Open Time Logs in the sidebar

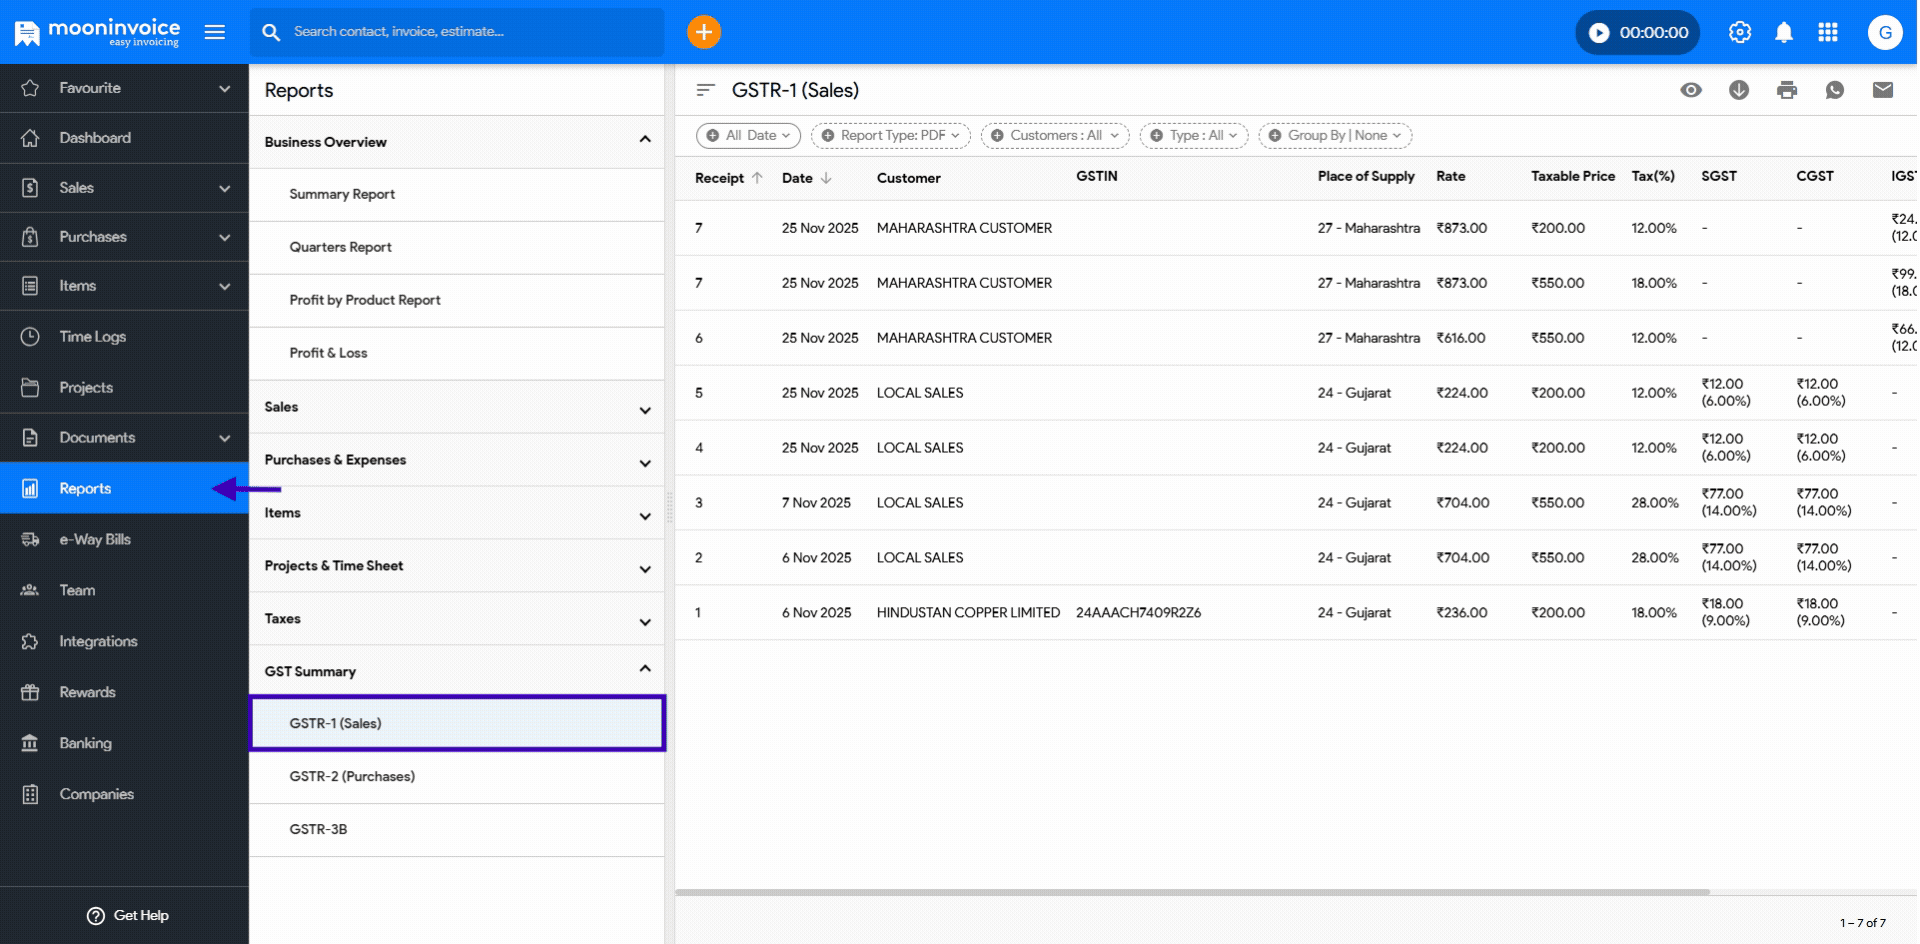[124, 337]
